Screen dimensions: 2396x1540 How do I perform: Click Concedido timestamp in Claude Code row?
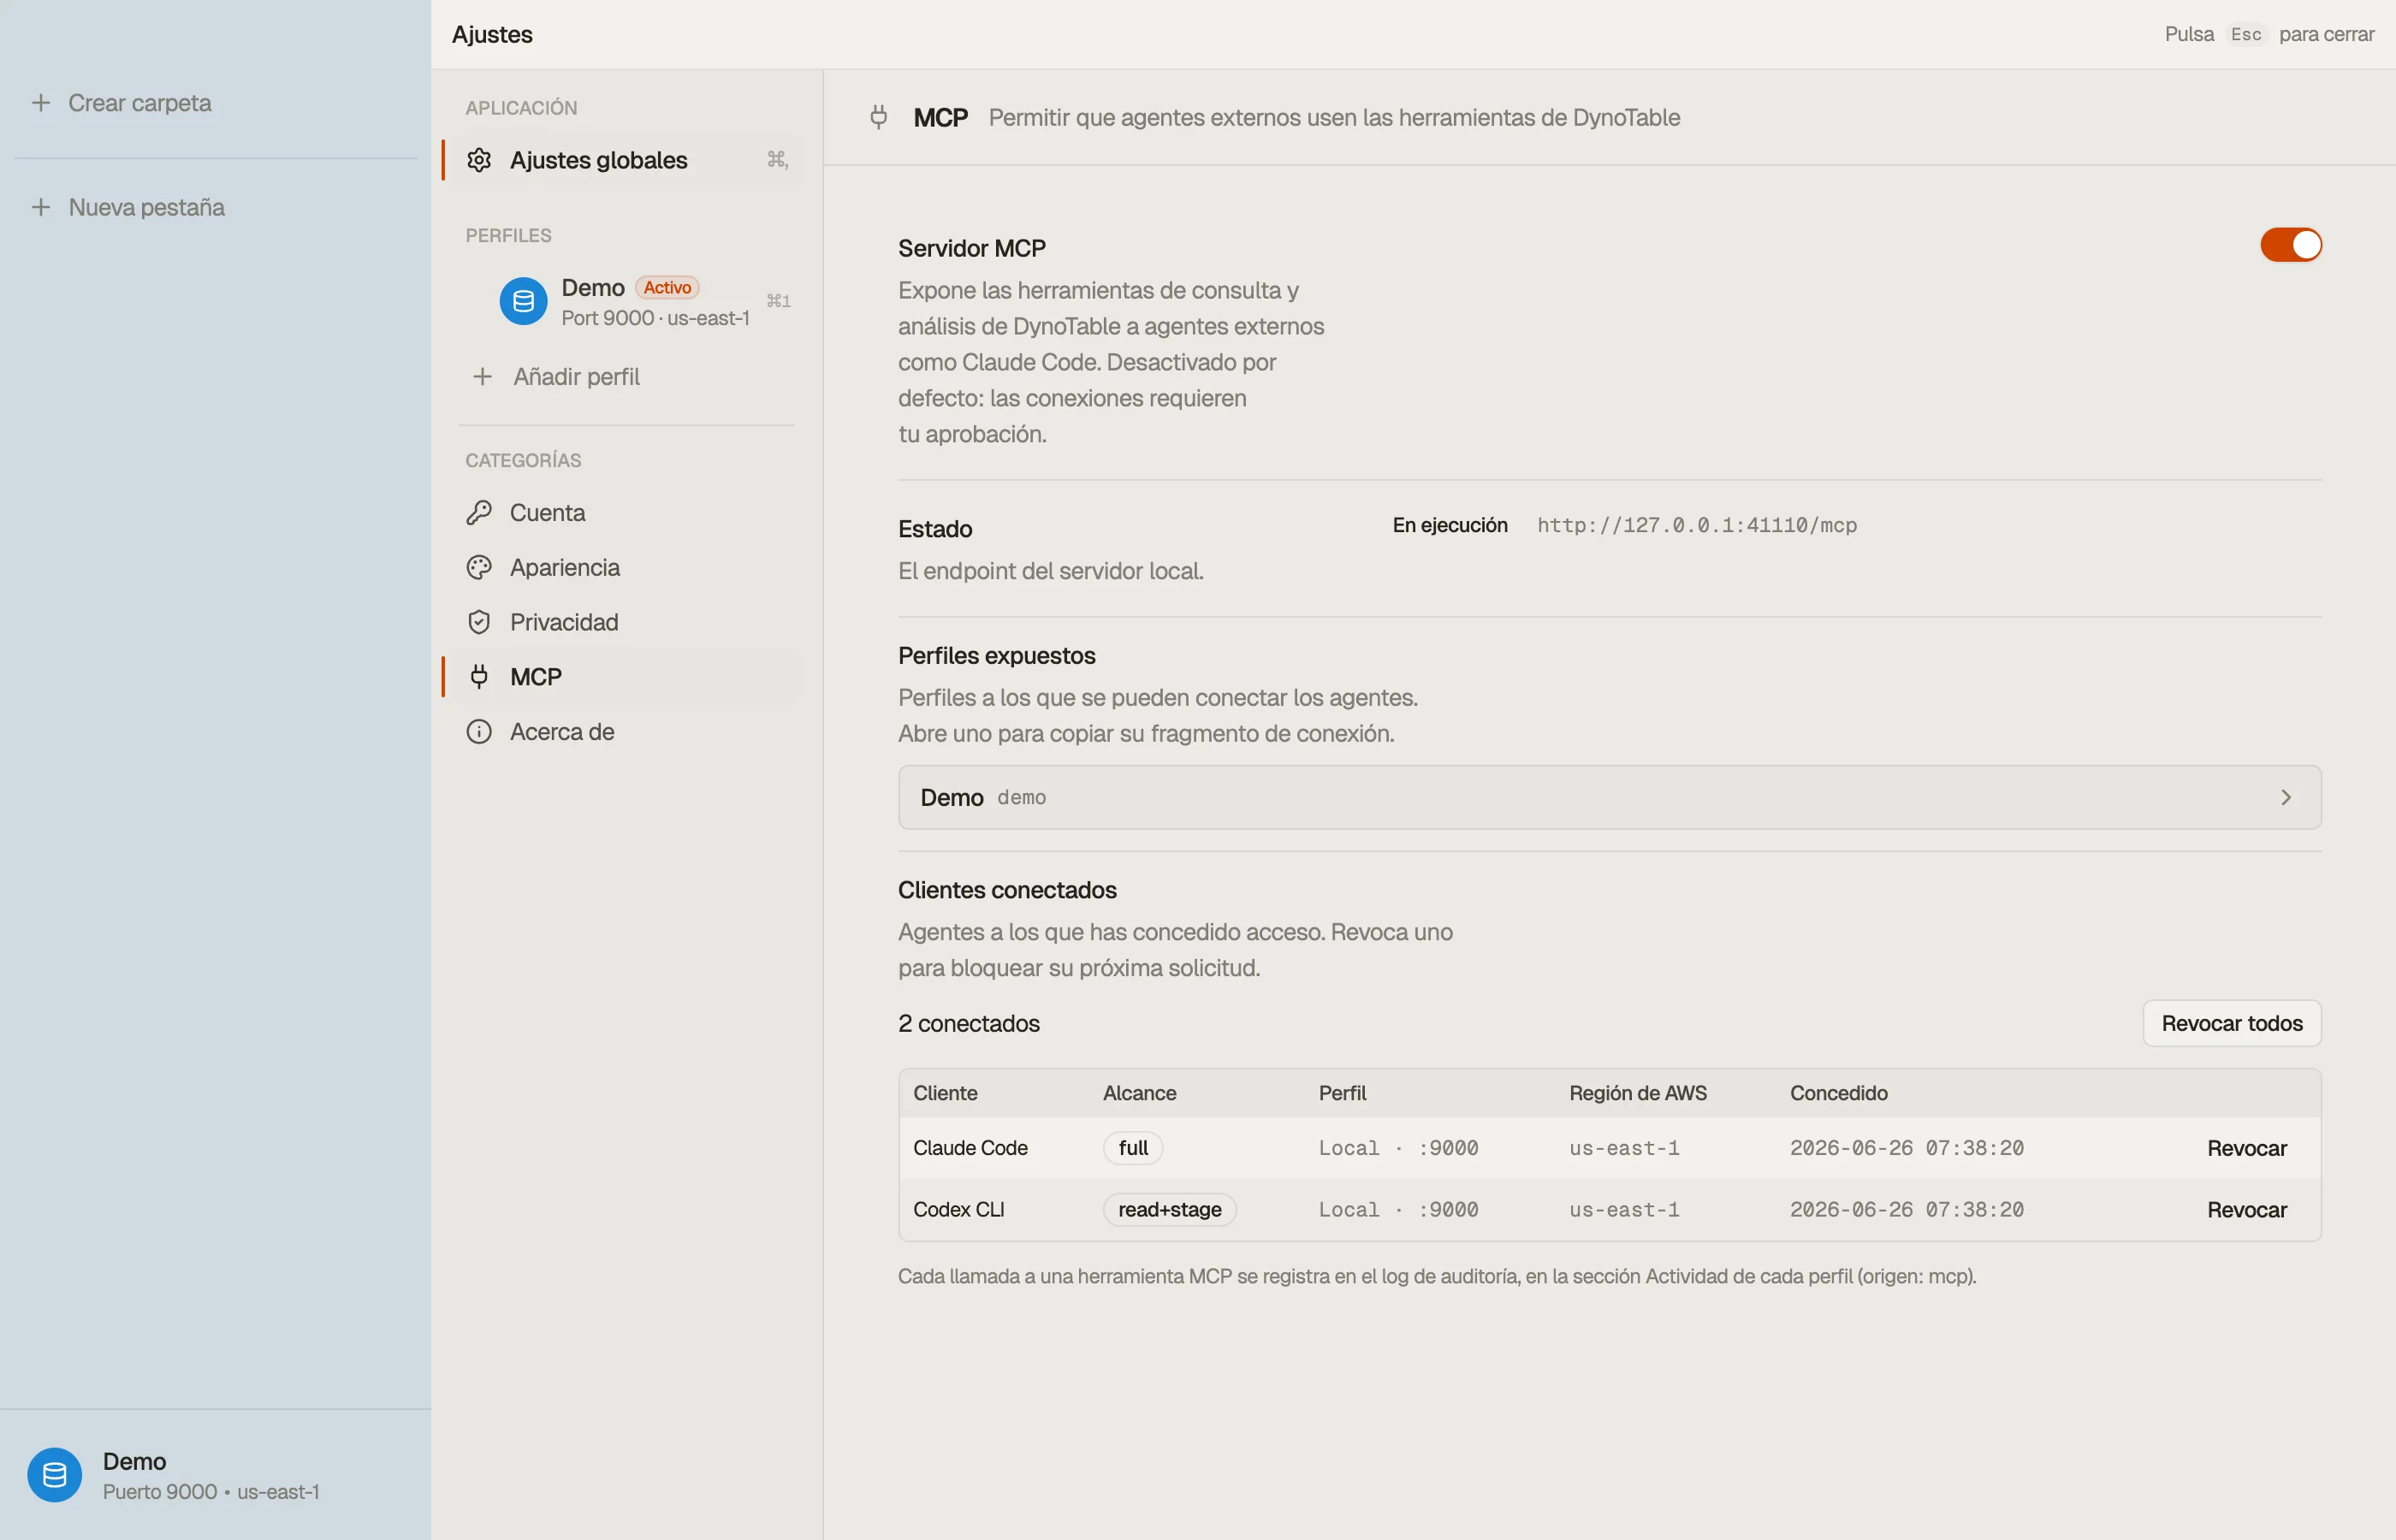click(x=1906, y=1148)
